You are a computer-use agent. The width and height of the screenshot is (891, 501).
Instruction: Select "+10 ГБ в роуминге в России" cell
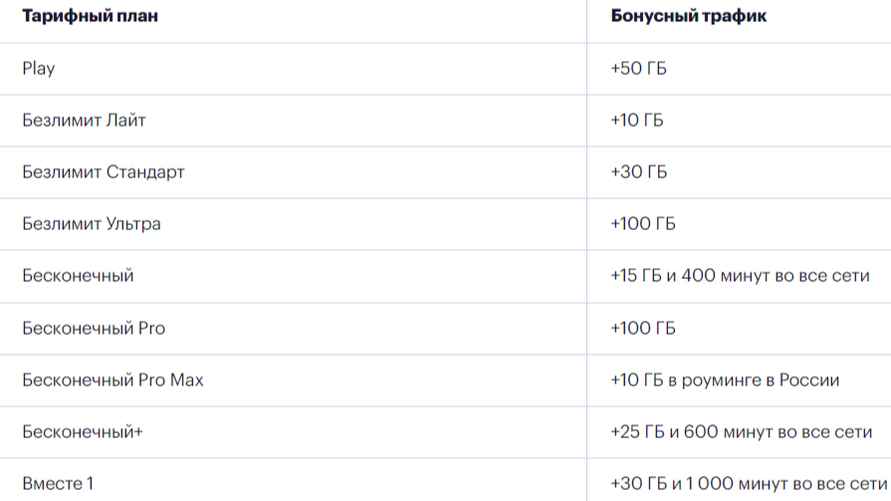(725, 380)
